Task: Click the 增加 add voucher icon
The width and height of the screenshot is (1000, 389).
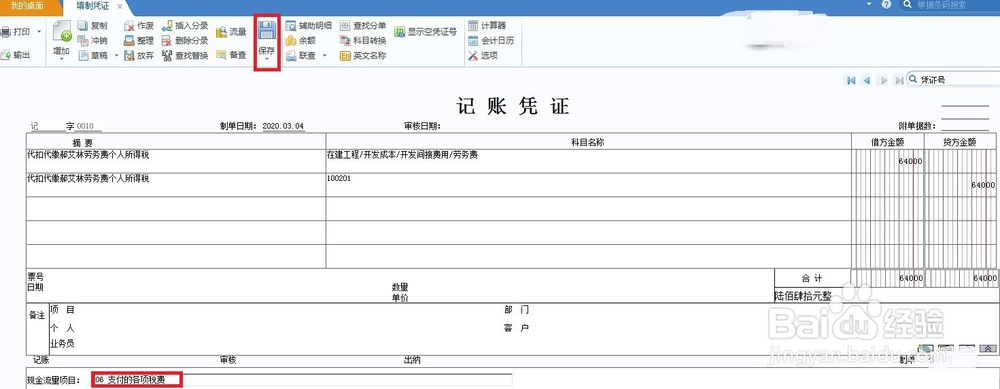Action: pos(61,33)
